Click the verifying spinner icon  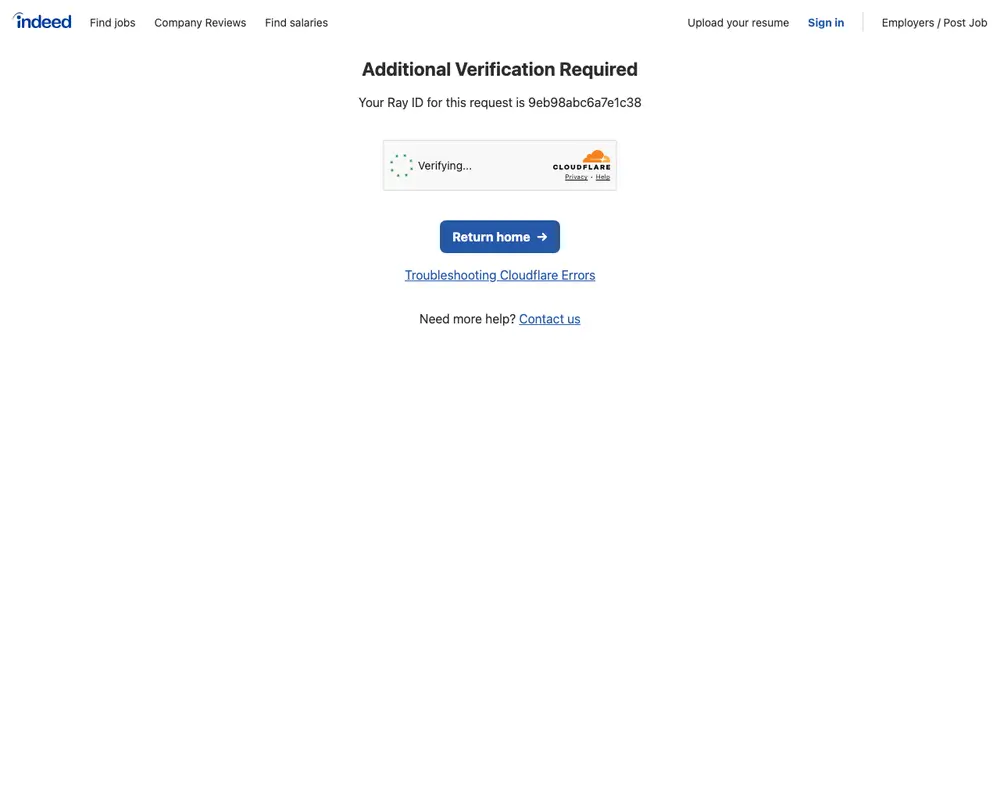(x=401, y=165)
